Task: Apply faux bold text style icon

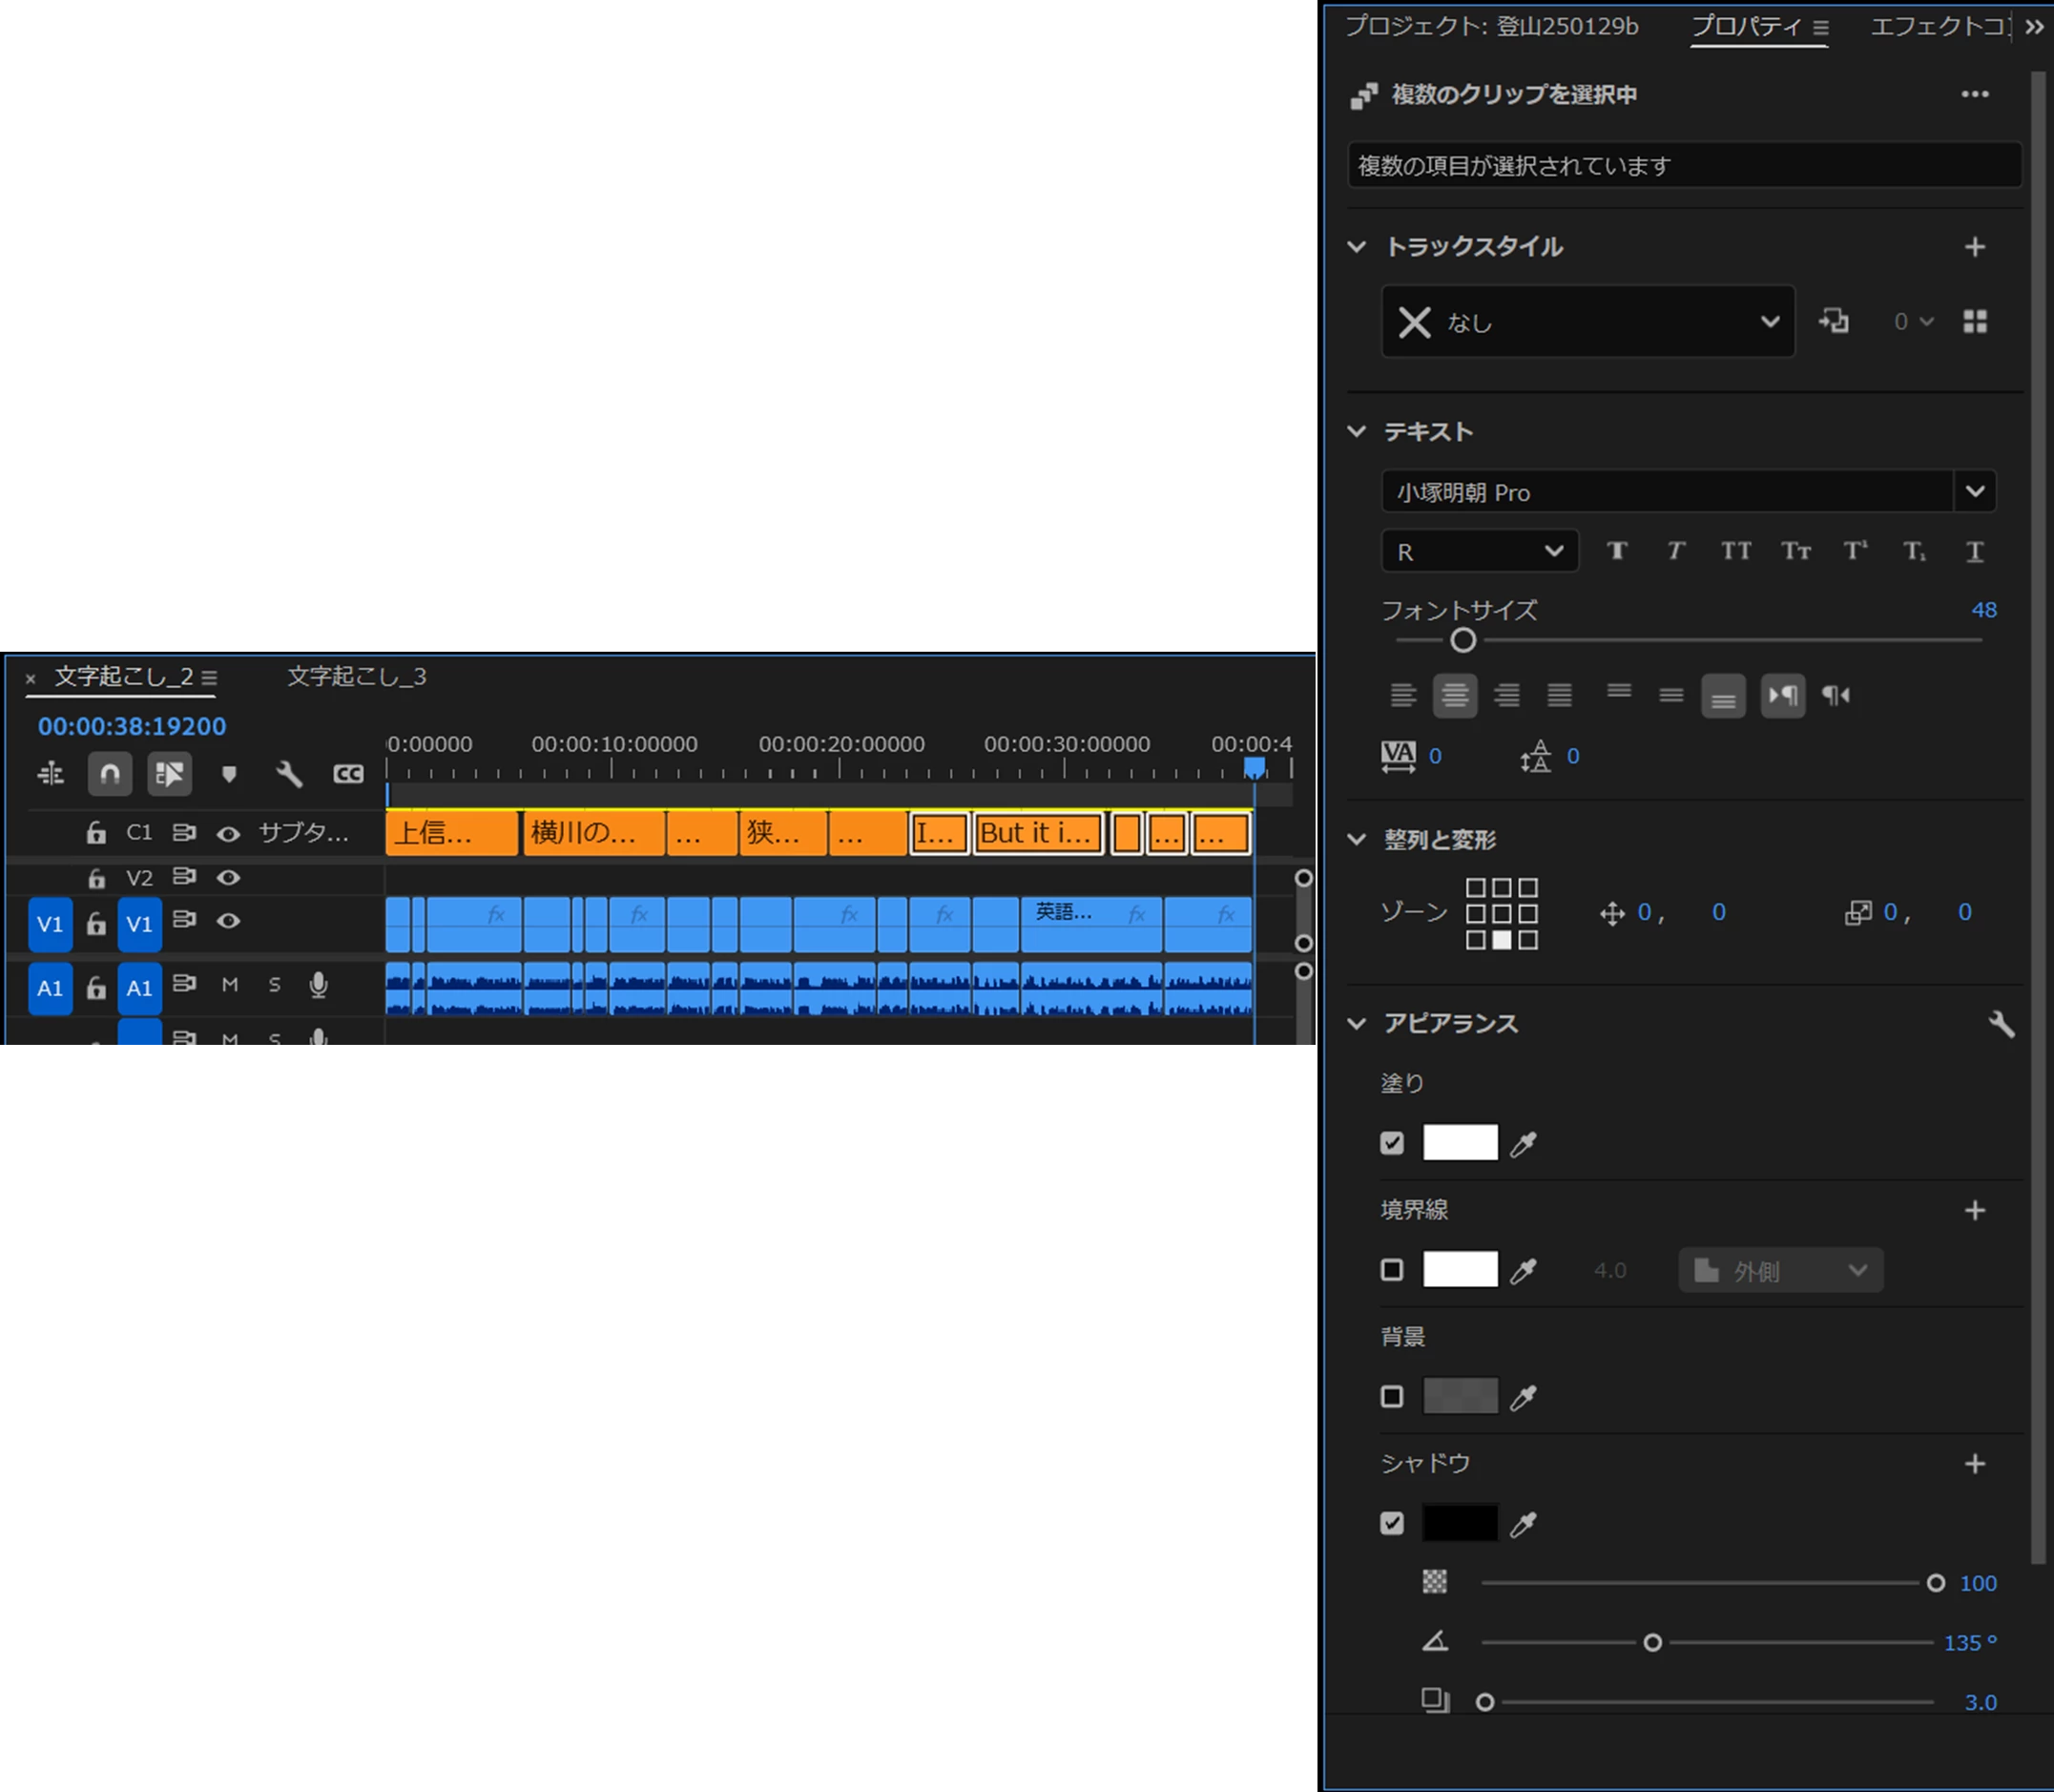Action: point(1616,551)
